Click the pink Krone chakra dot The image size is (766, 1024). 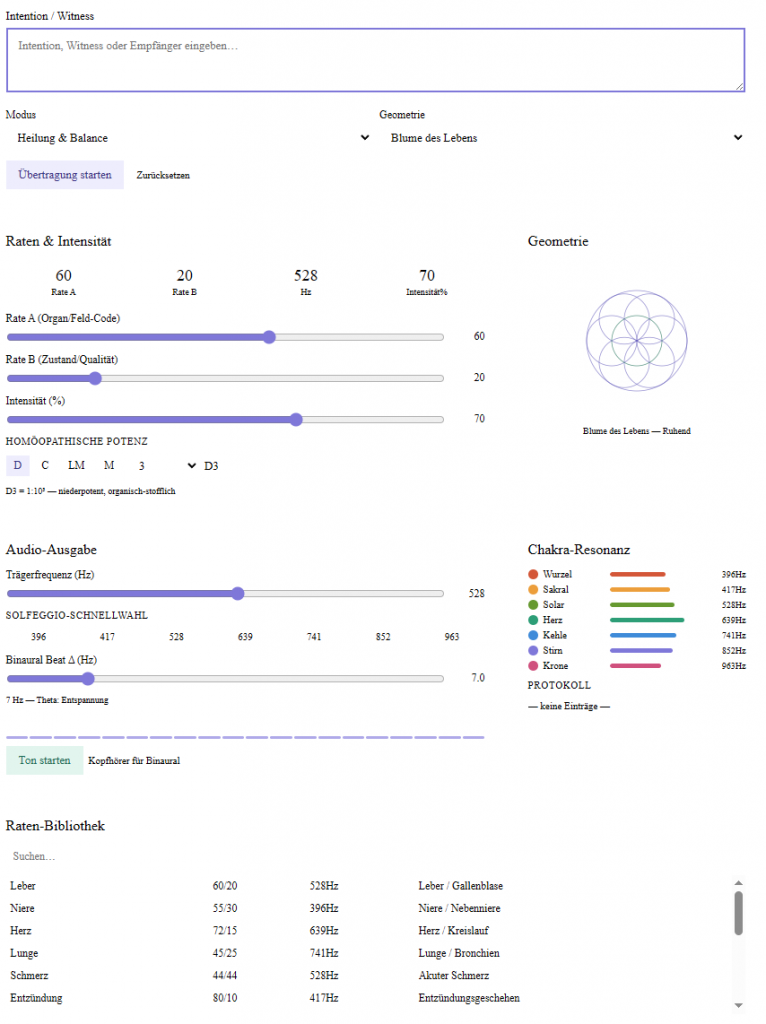pos(533,666)
